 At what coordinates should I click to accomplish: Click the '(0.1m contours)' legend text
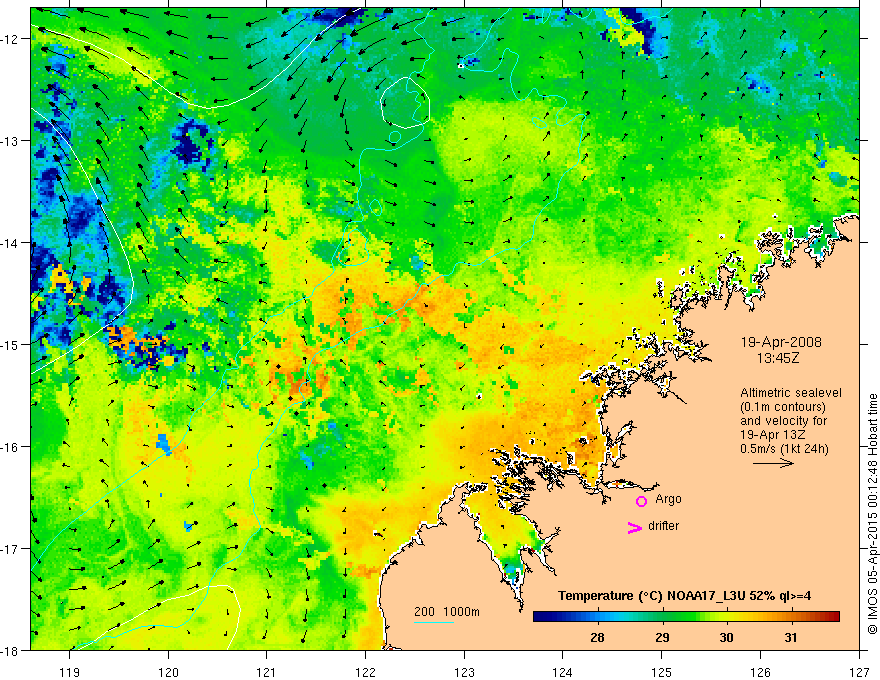click(x=783, y=407)
